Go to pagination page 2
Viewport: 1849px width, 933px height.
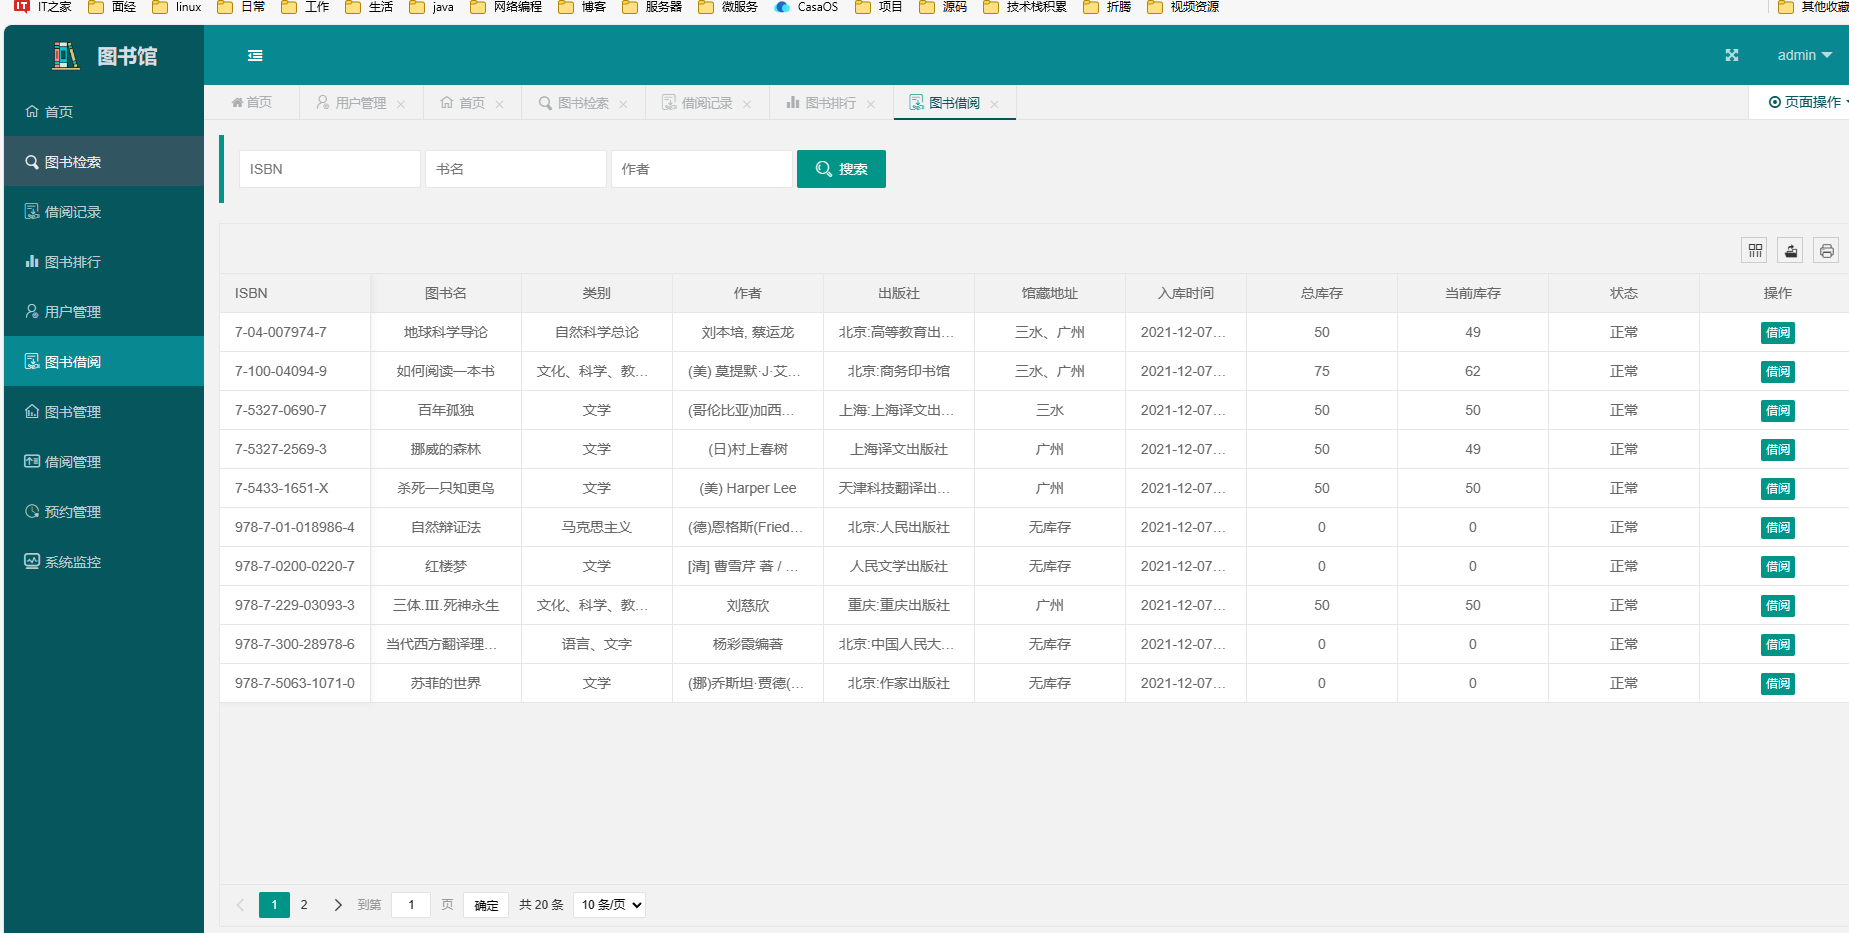304,904
